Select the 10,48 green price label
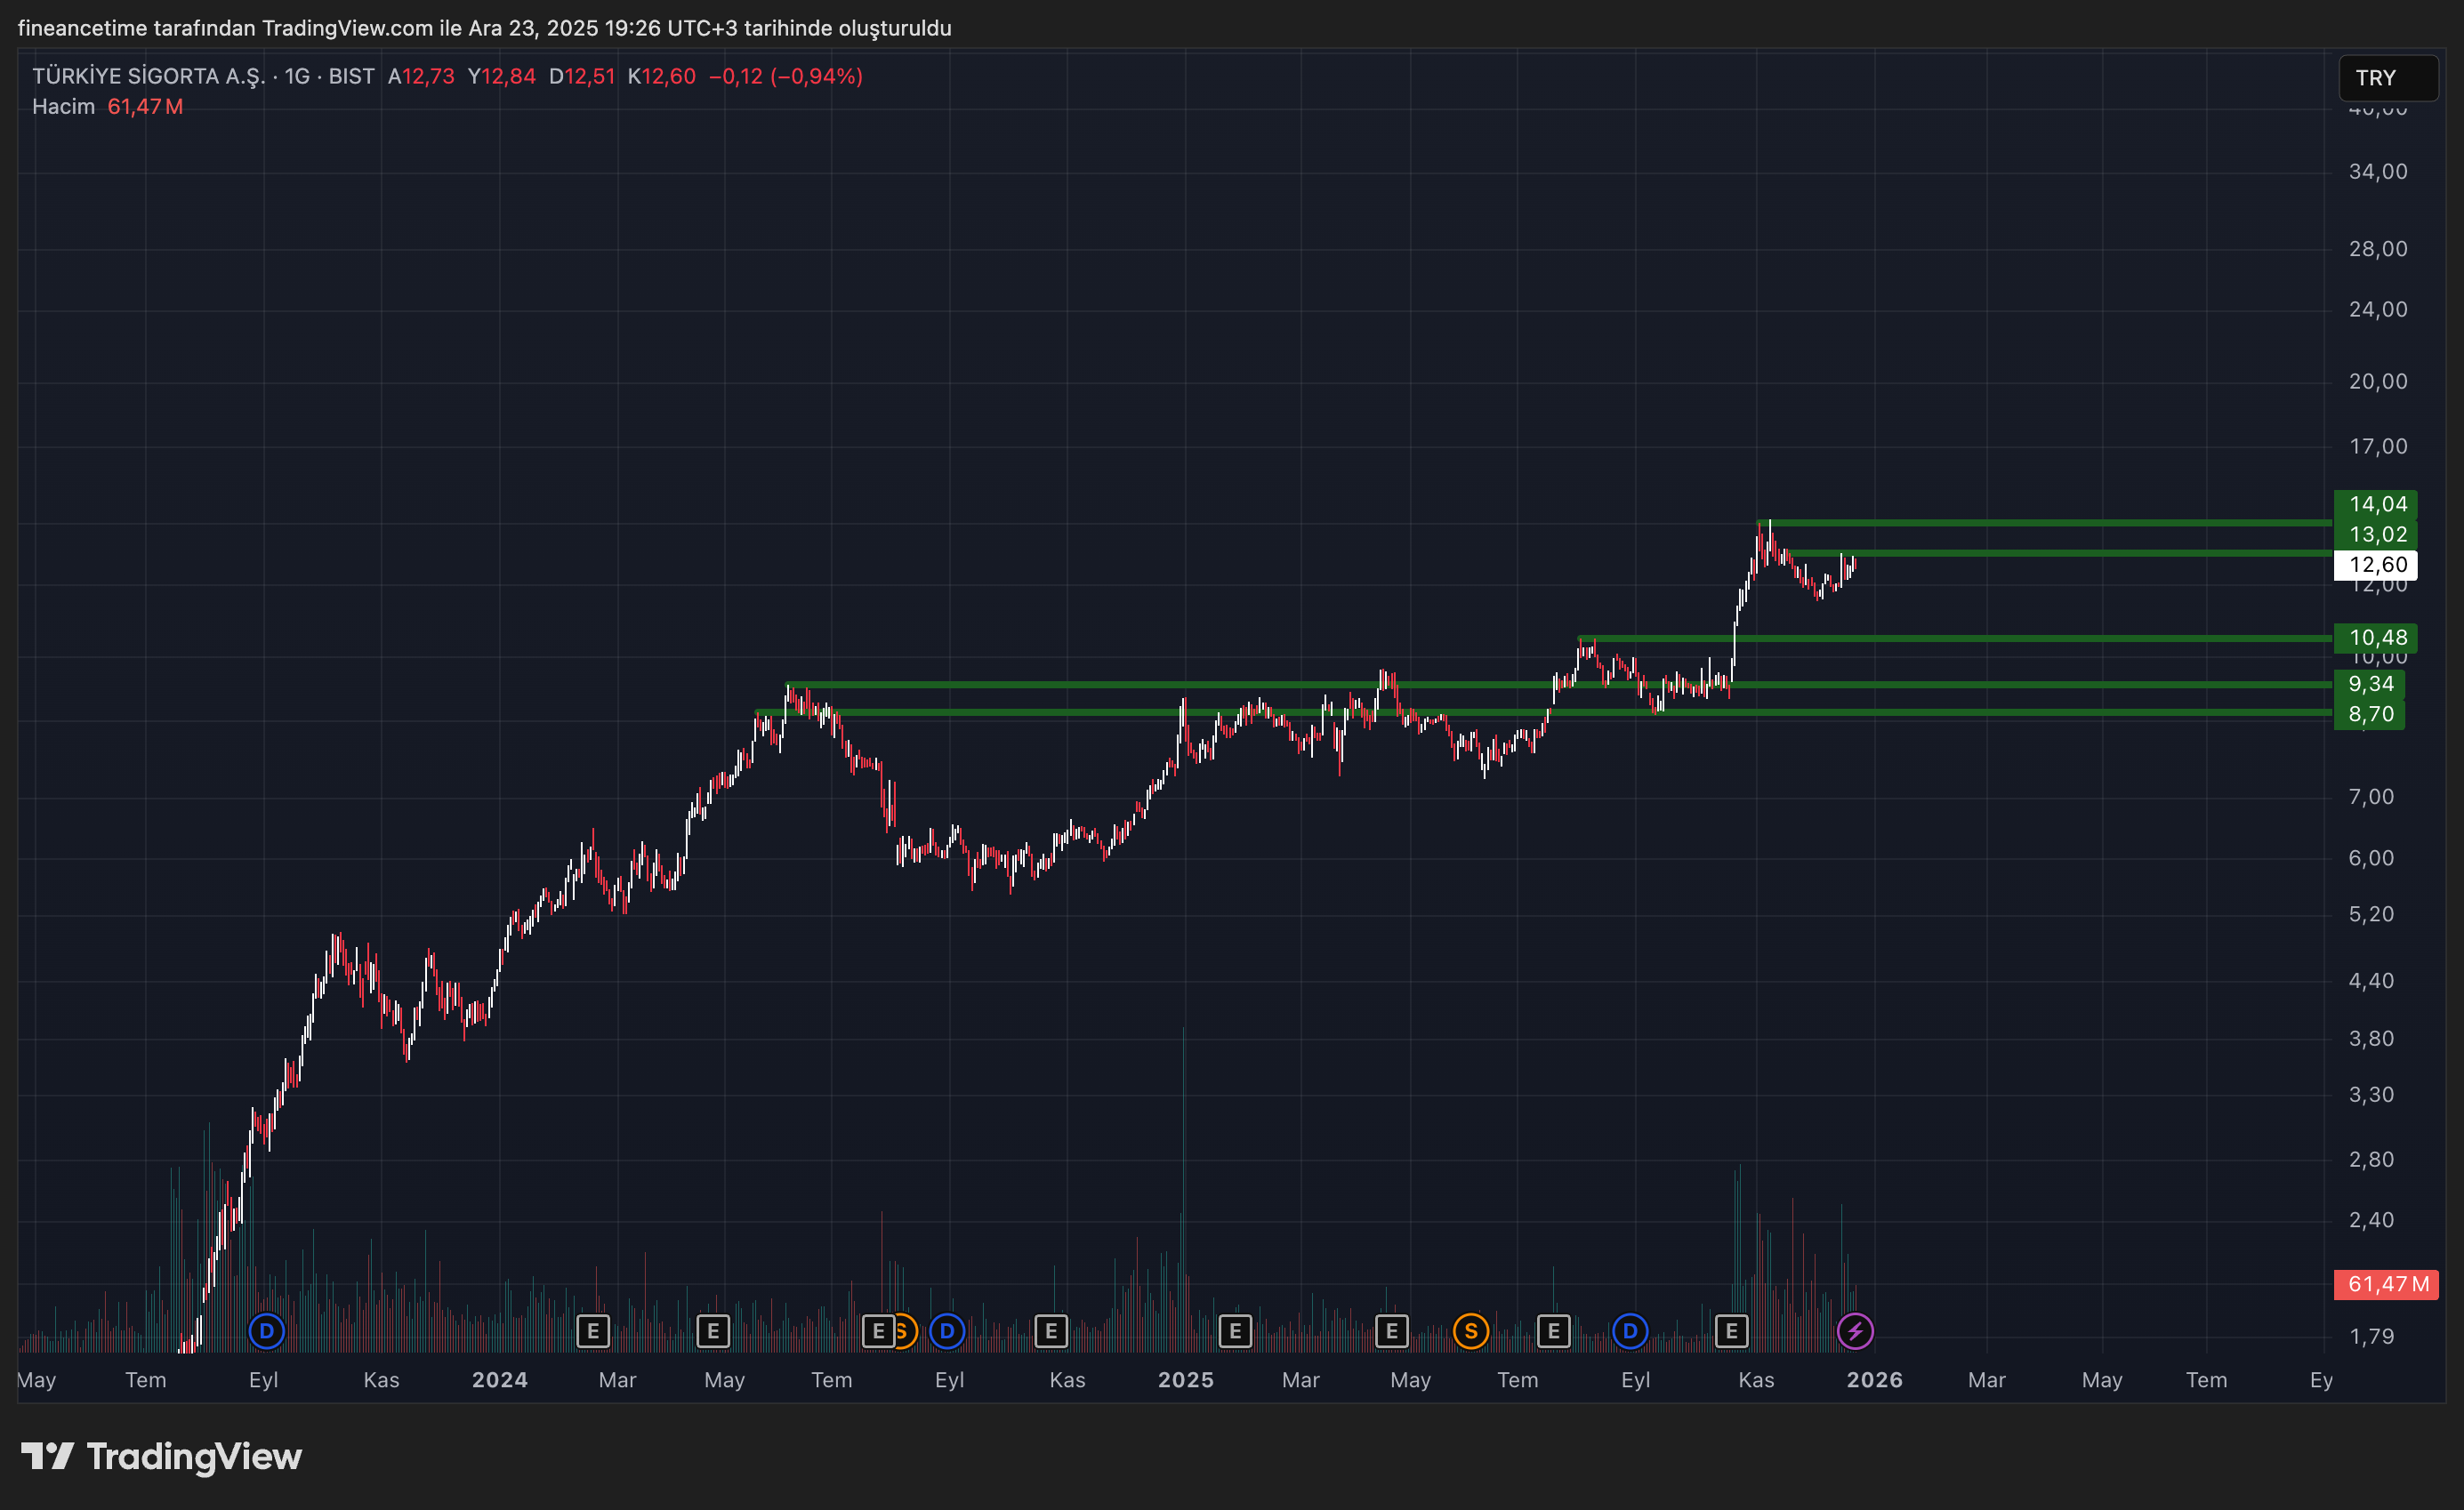The image size is (2464, 1510). tap(2376, 638)
